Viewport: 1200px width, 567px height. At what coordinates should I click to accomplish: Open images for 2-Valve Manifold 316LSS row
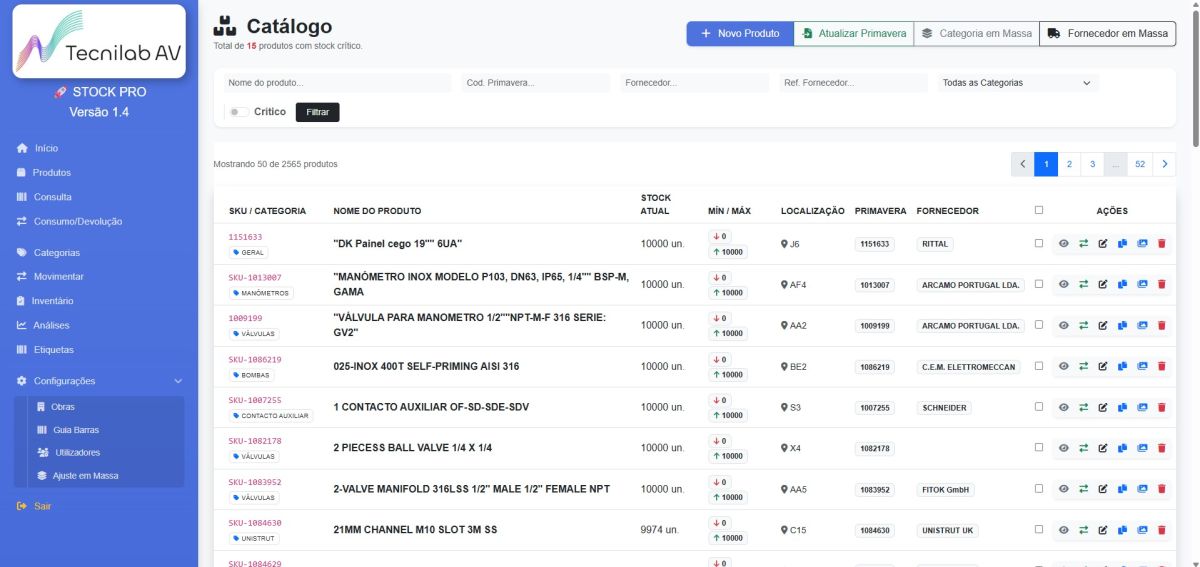point(1142,489)
